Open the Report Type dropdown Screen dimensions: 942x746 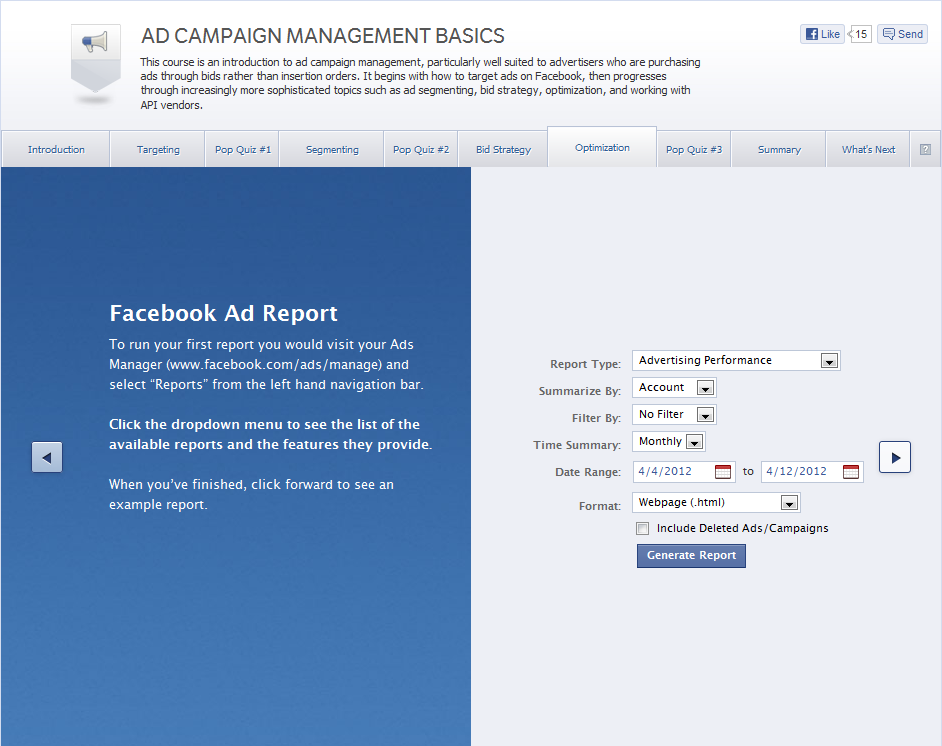coord(736,360)
